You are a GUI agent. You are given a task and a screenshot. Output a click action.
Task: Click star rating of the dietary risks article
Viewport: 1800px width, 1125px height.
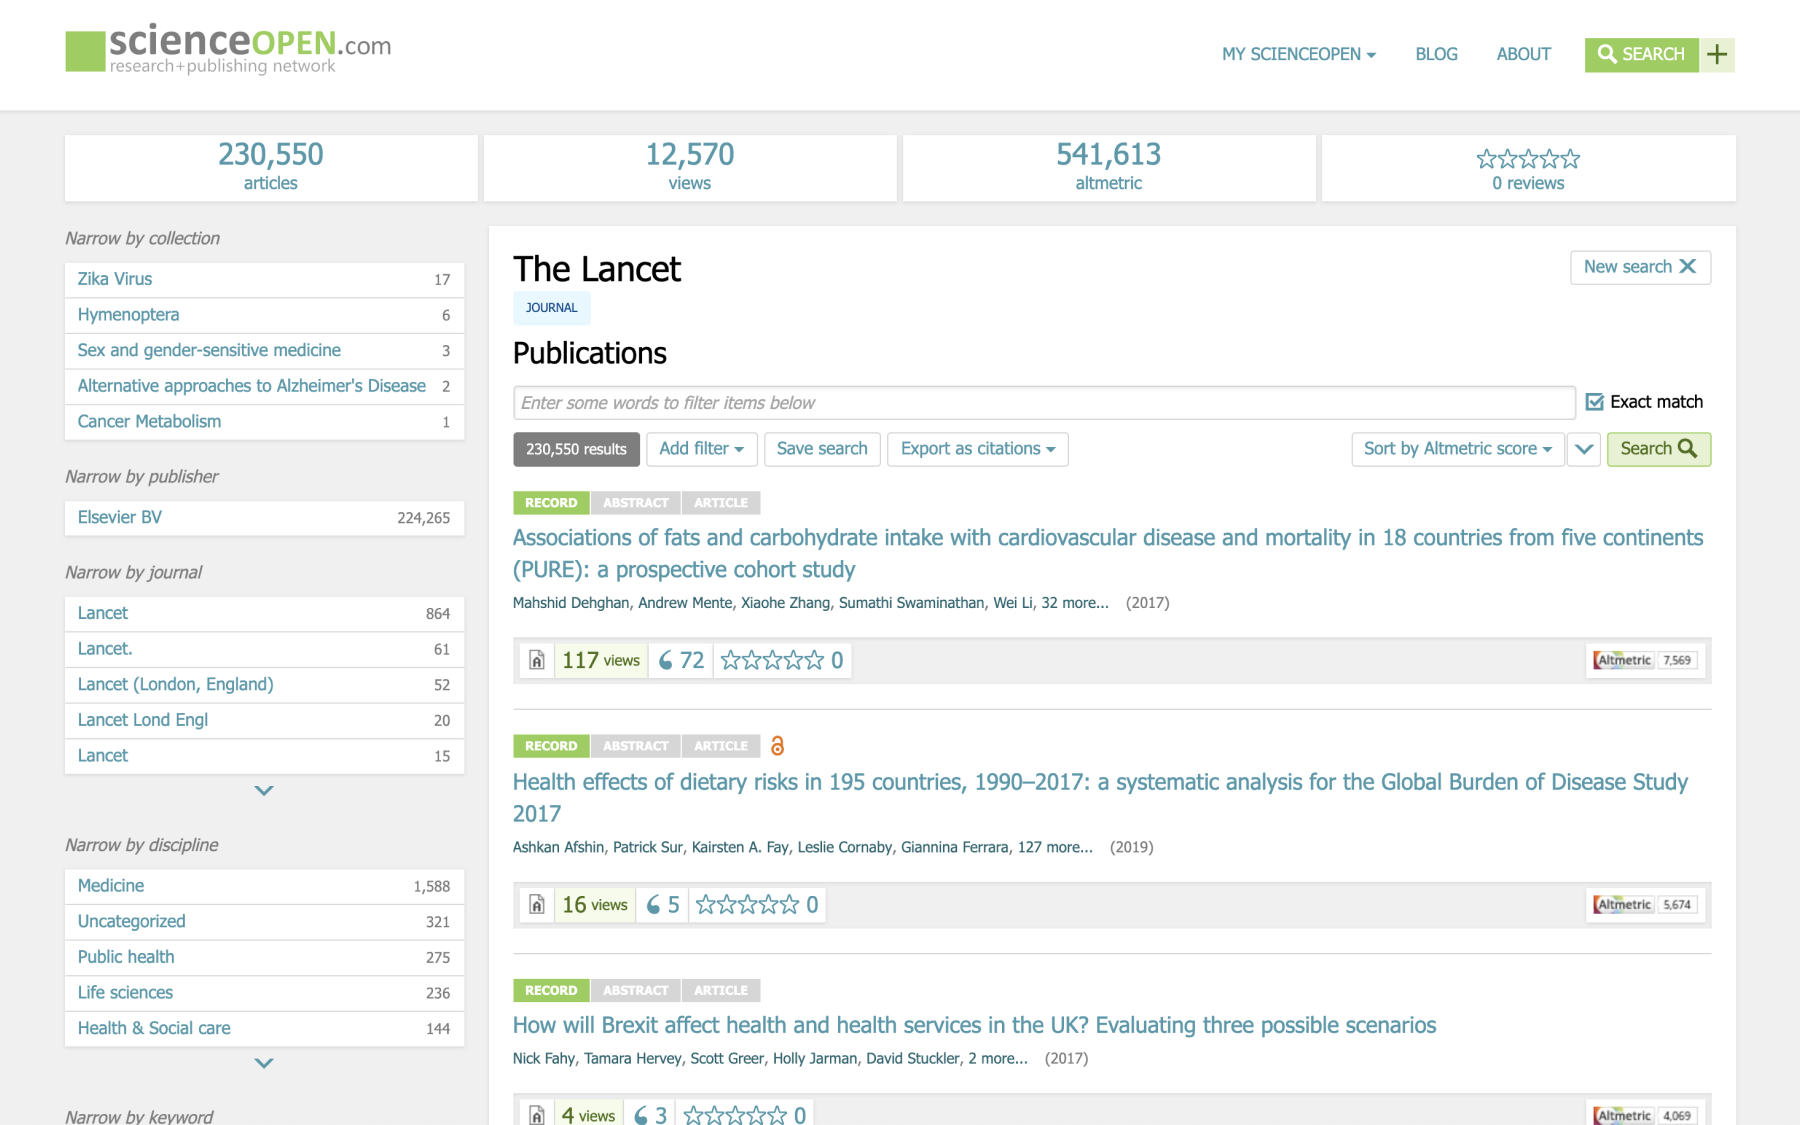point(747,905)
